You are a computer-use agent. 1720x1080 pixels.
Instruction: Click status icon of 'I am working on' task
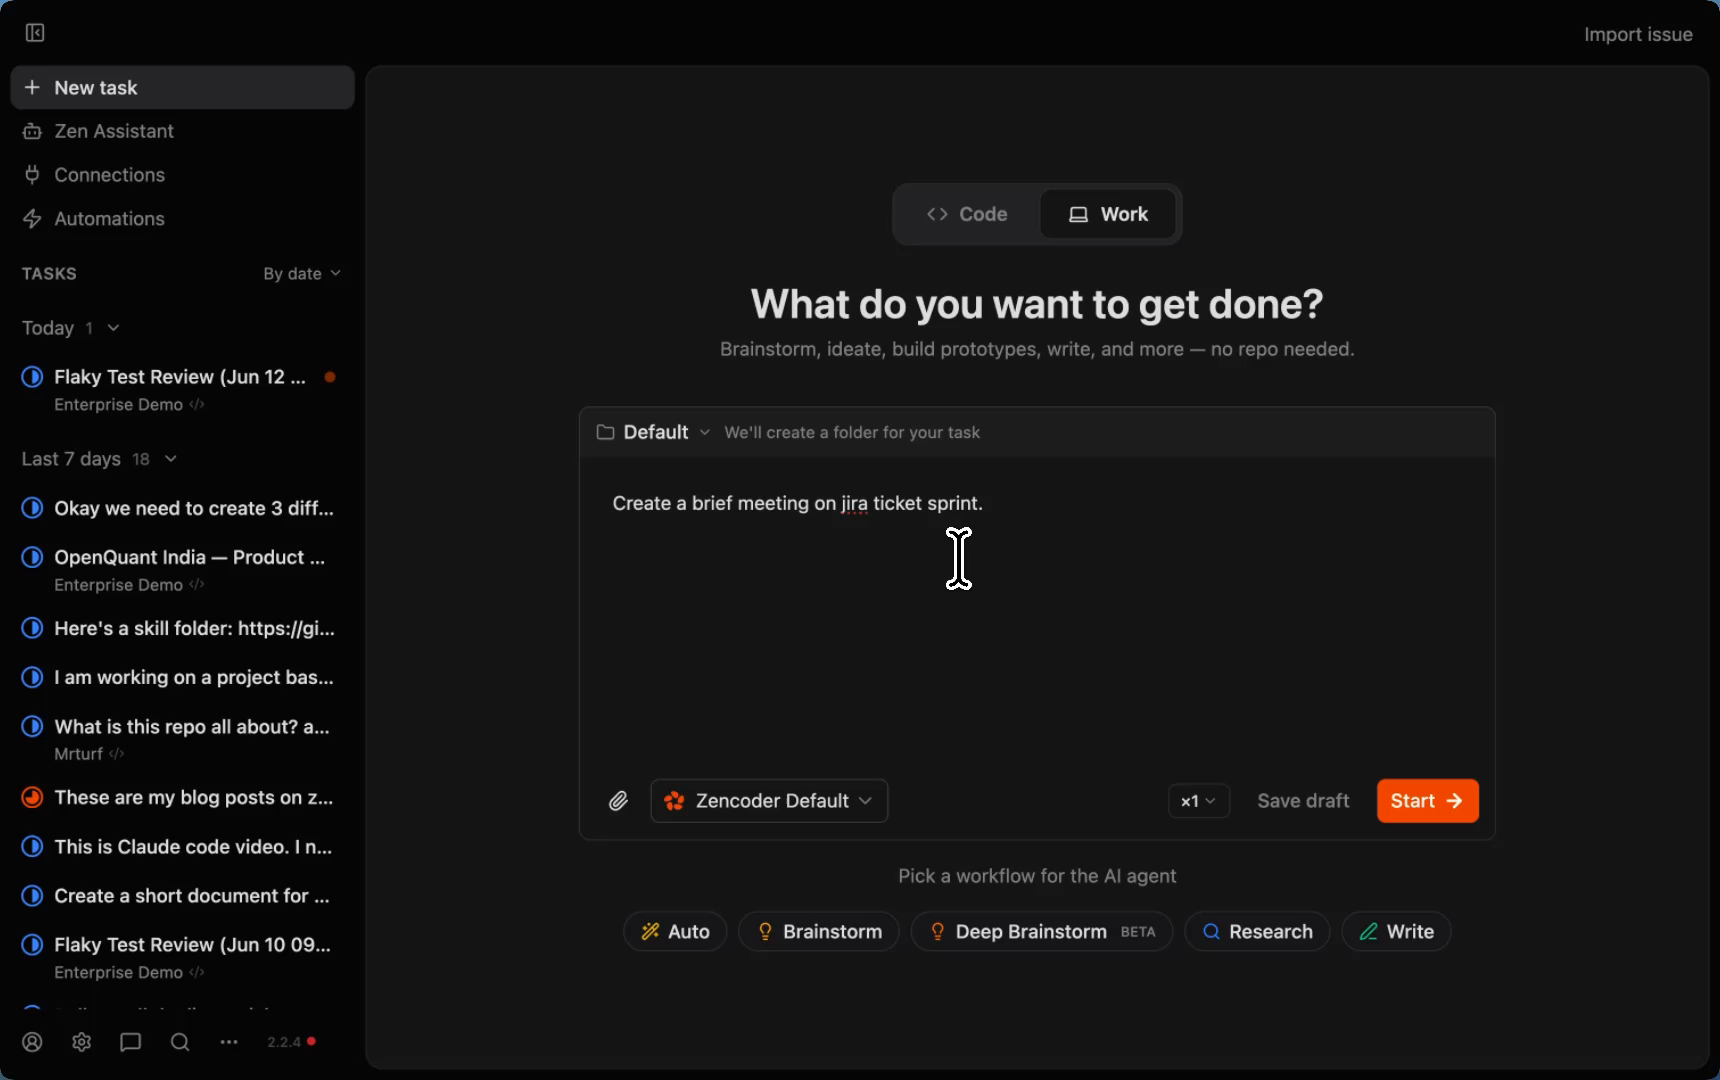pyautogui.click(x=32, y=677)
